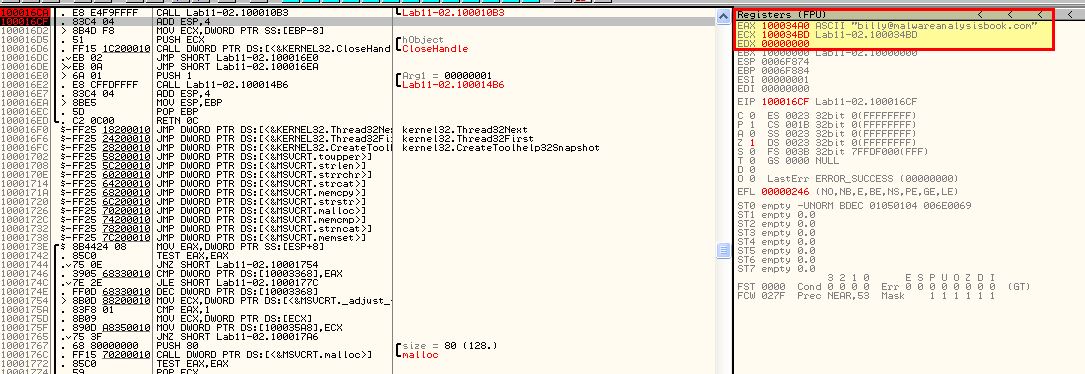1085x374 pixels.
Task: Select the ESI register value 00000001
Action: click(785, 80)
